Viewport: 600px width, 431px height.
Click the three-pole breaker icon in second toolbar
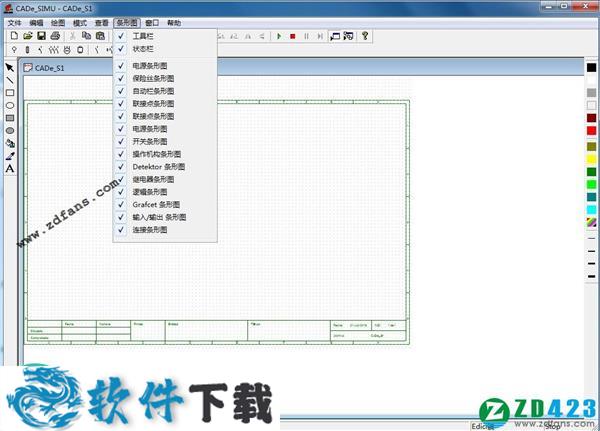[x=54, y=50]
